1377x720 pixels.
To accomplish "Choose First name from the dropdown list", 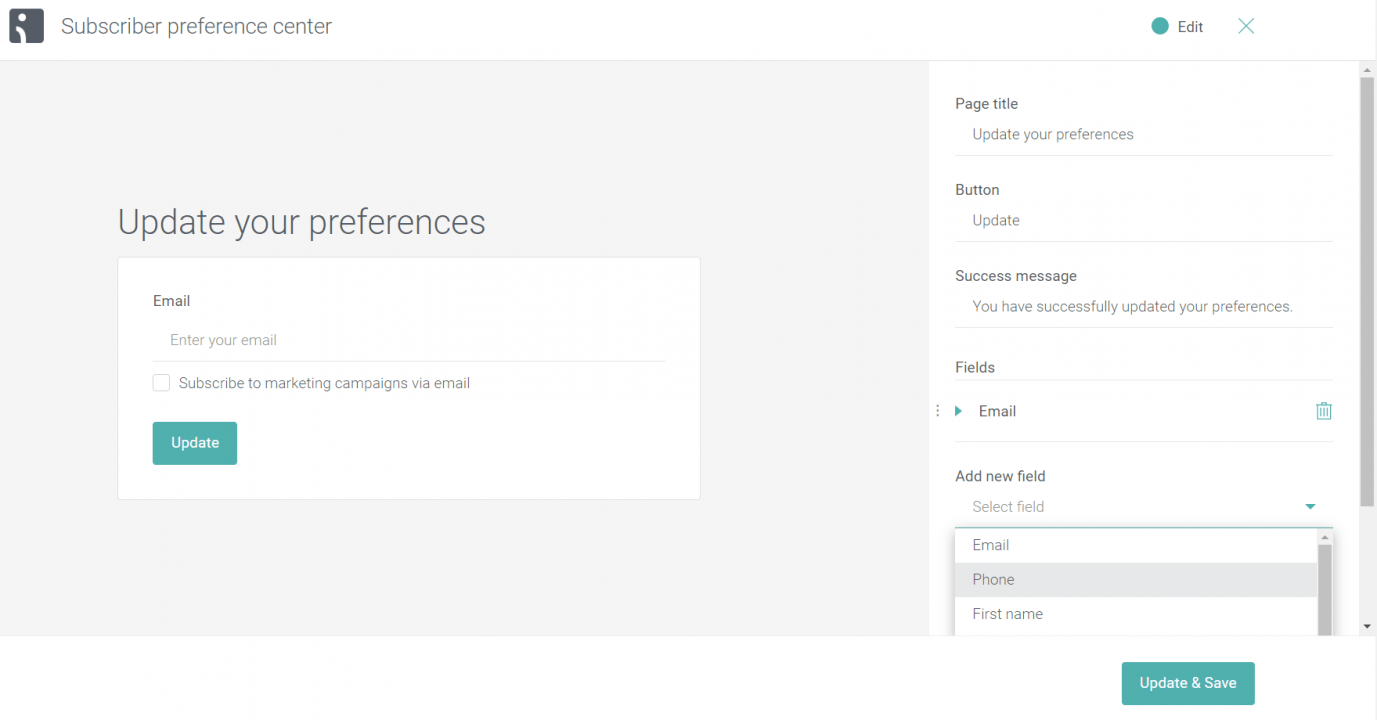I will 1136,614.
